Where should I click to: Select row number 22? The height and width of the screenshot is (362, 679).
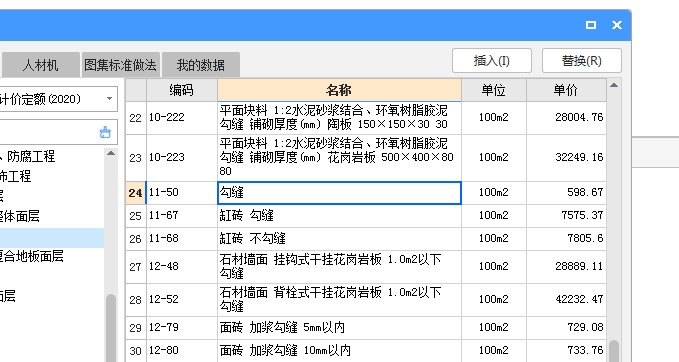click(136, 118)
